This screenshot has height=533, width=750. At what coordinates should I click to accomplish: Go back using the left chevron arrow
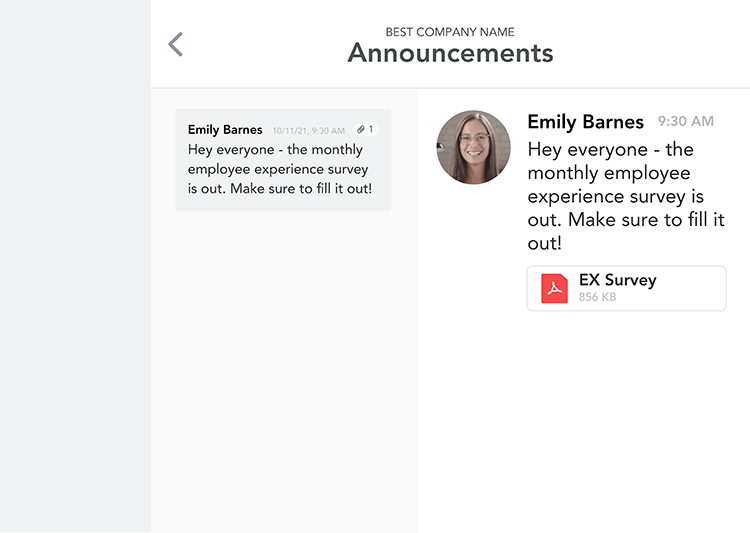coord(176,44)
